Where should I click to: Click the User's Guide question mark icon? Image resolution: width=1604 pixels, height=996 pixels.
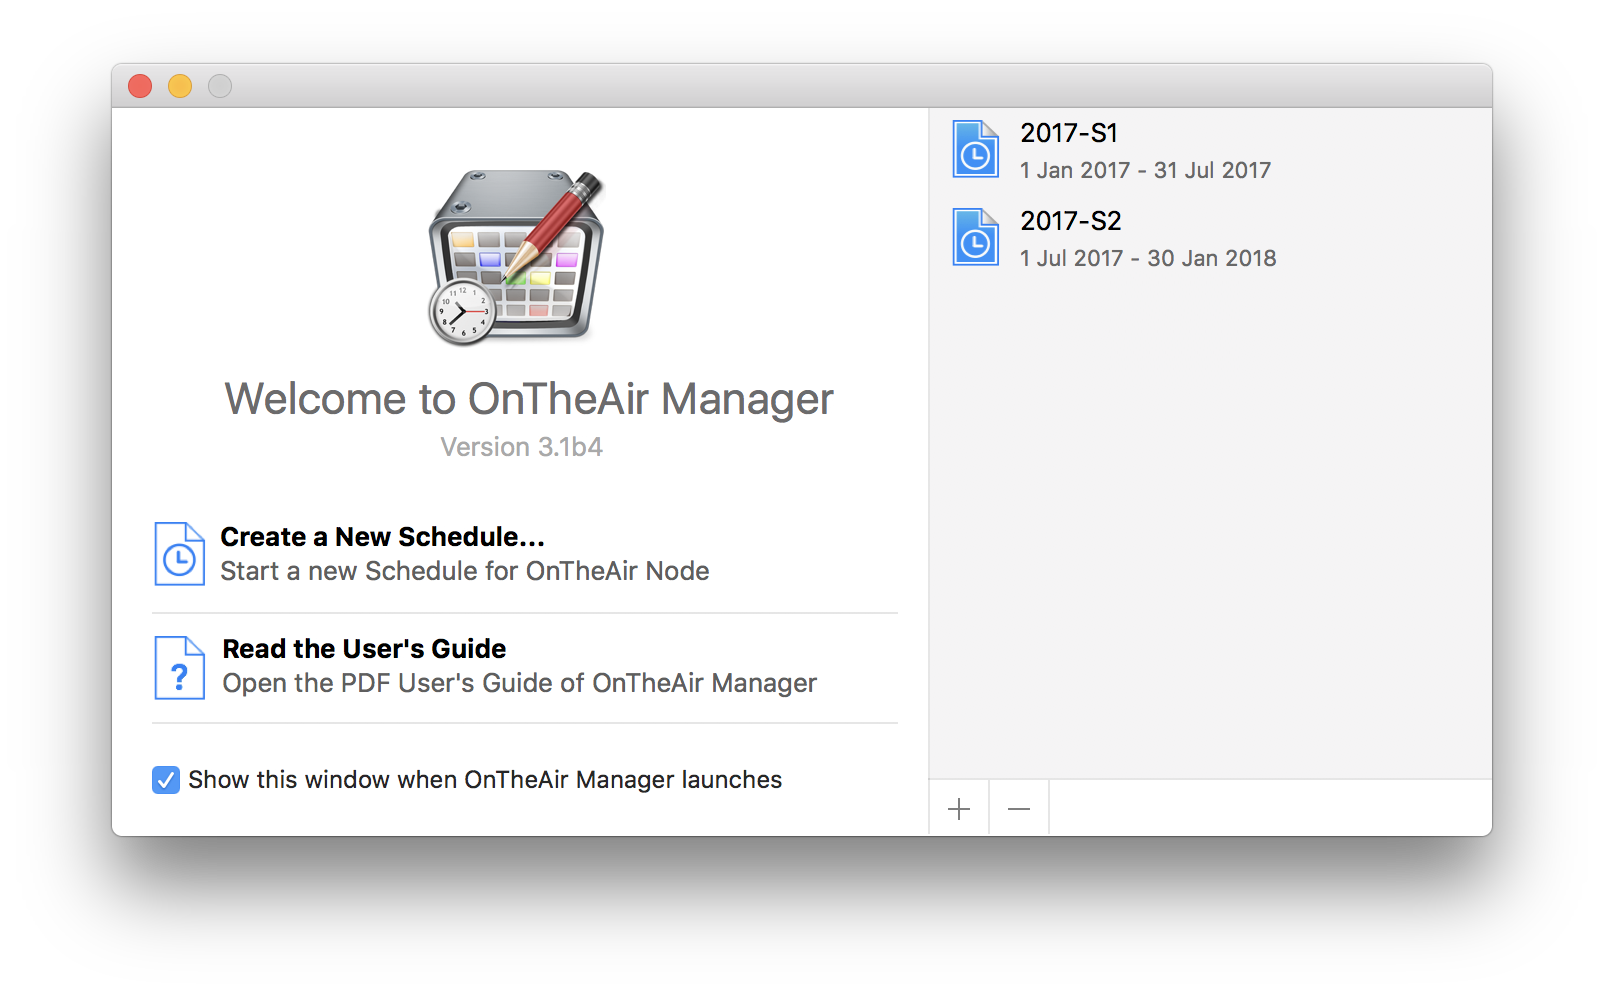[180, 668]
